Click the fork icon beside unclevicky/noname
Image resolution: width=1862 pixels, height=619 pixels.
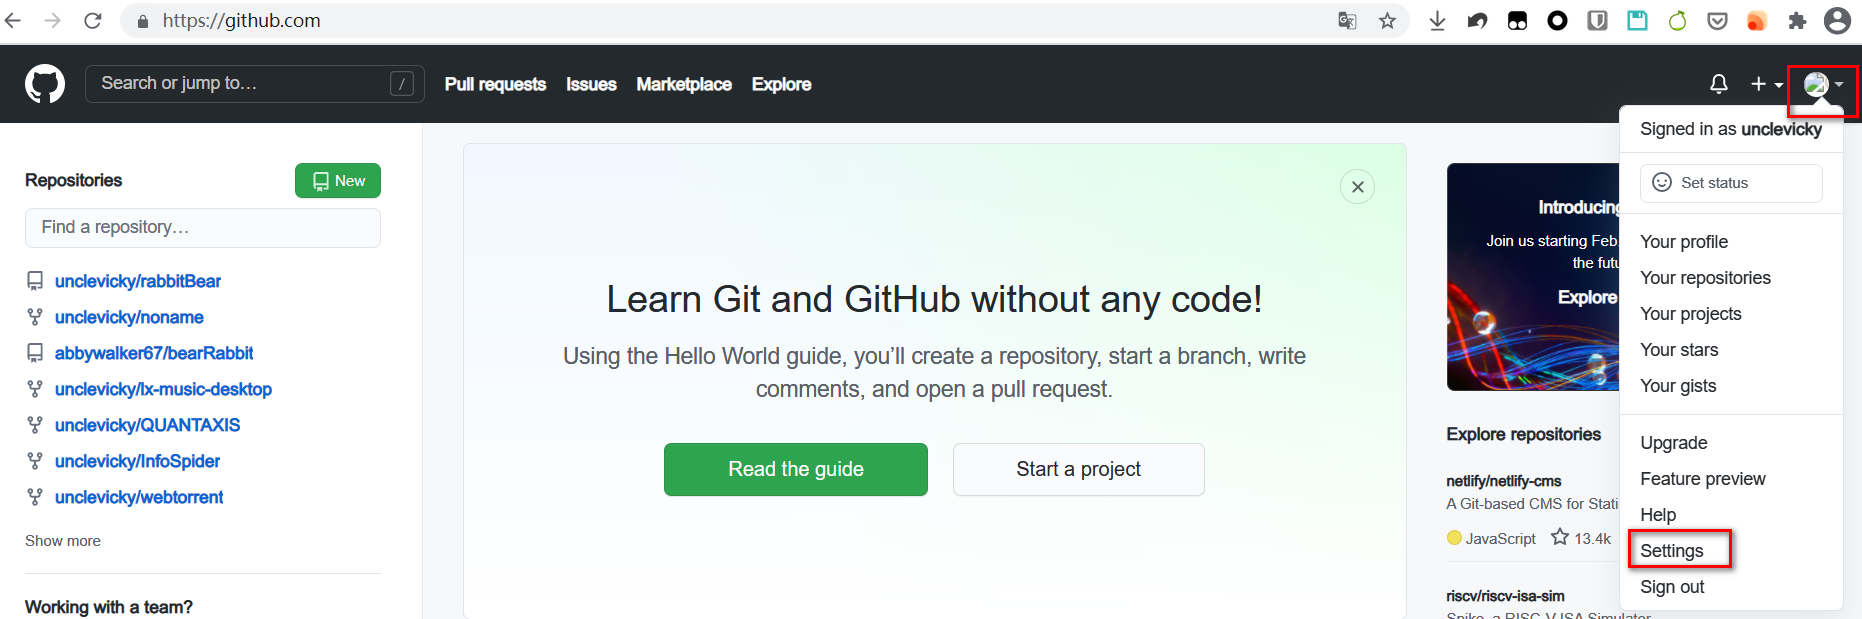(35, 317)
